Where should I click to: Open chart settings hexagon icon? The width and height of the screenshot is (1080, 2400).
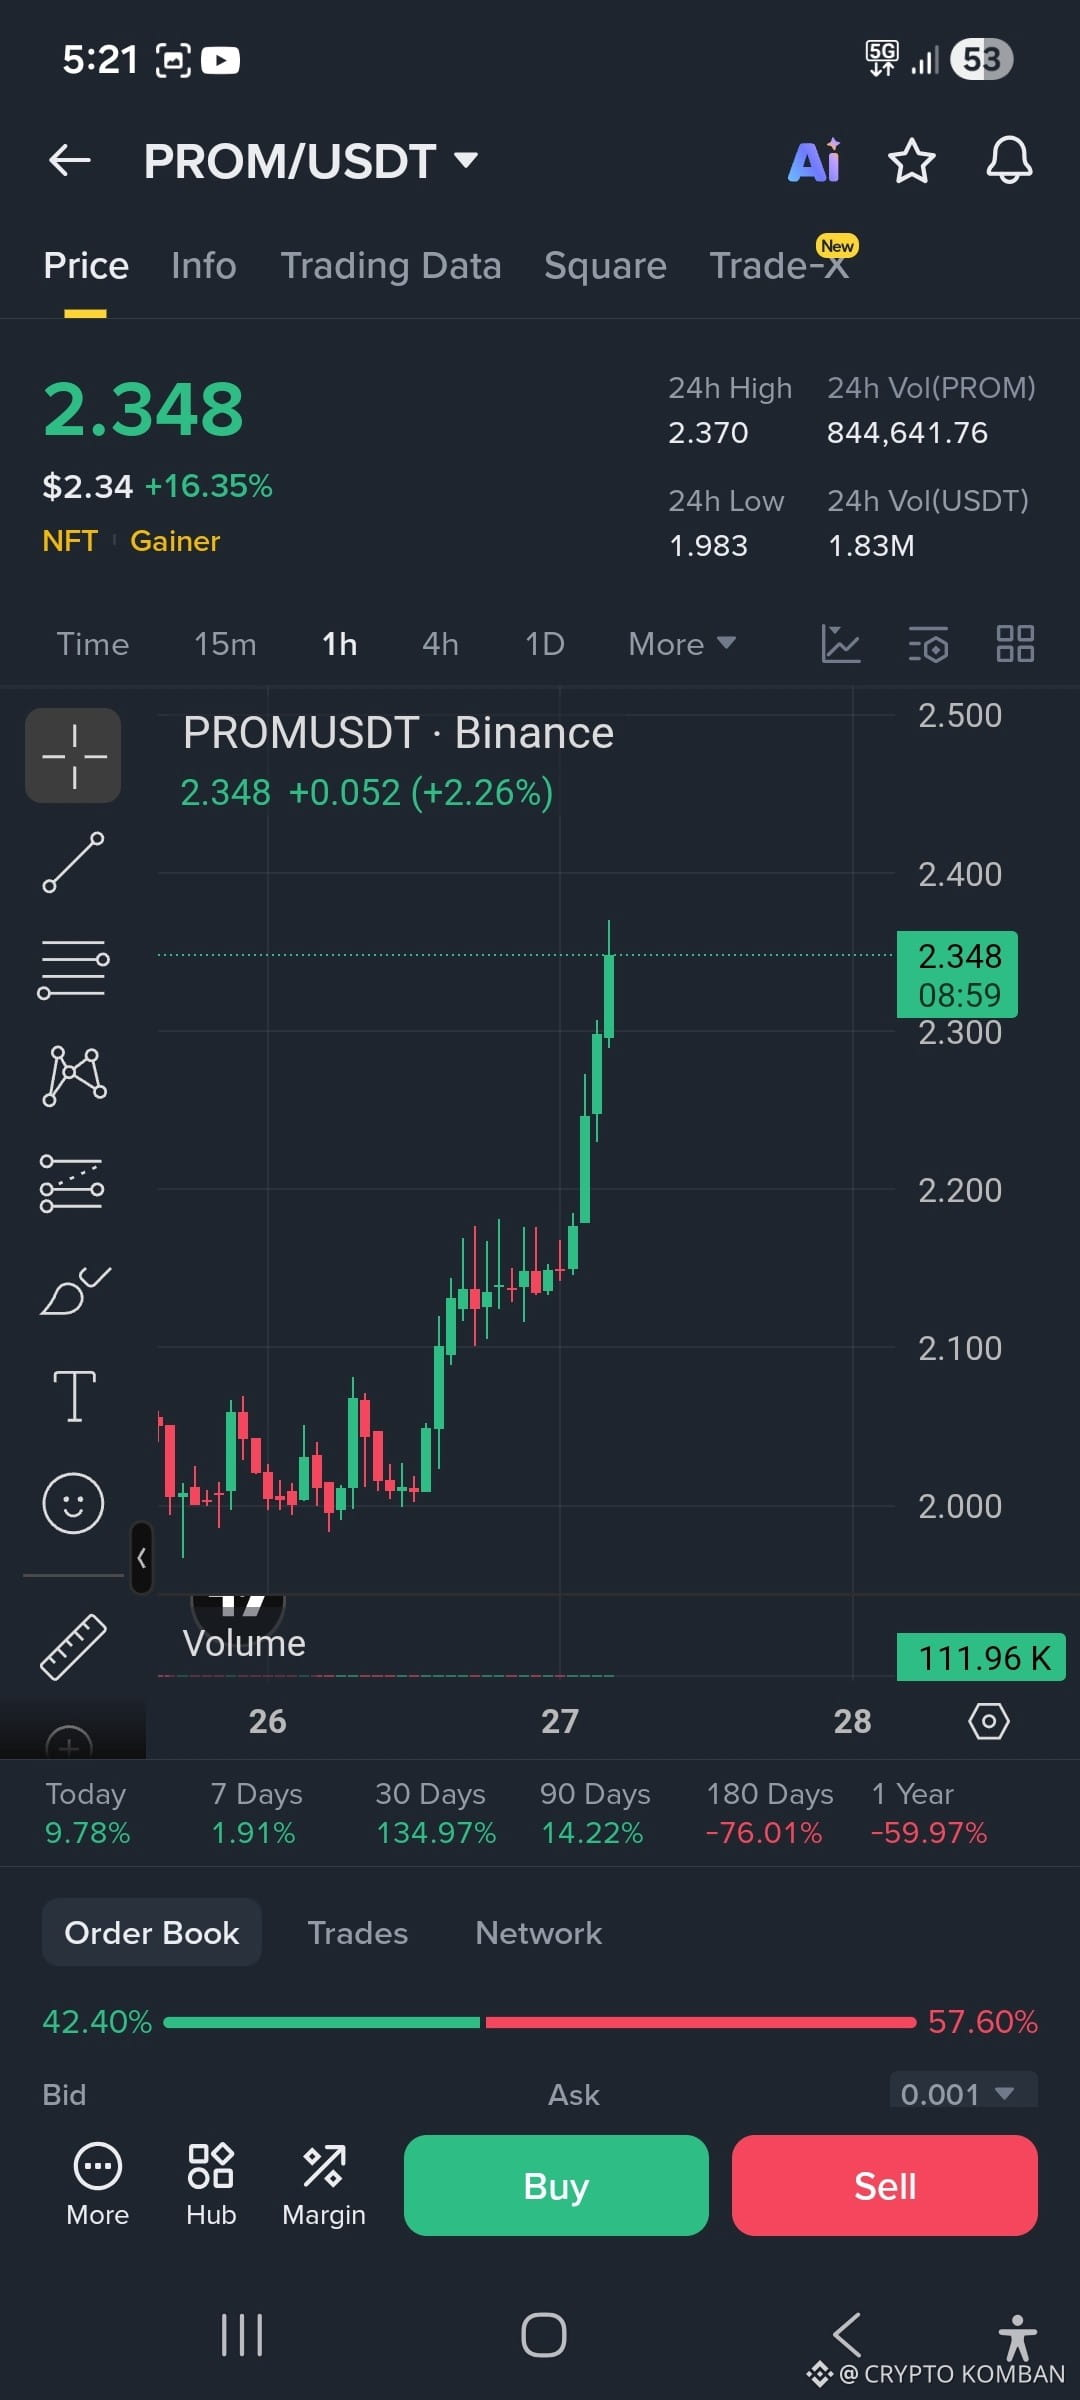click(989, 1721)
